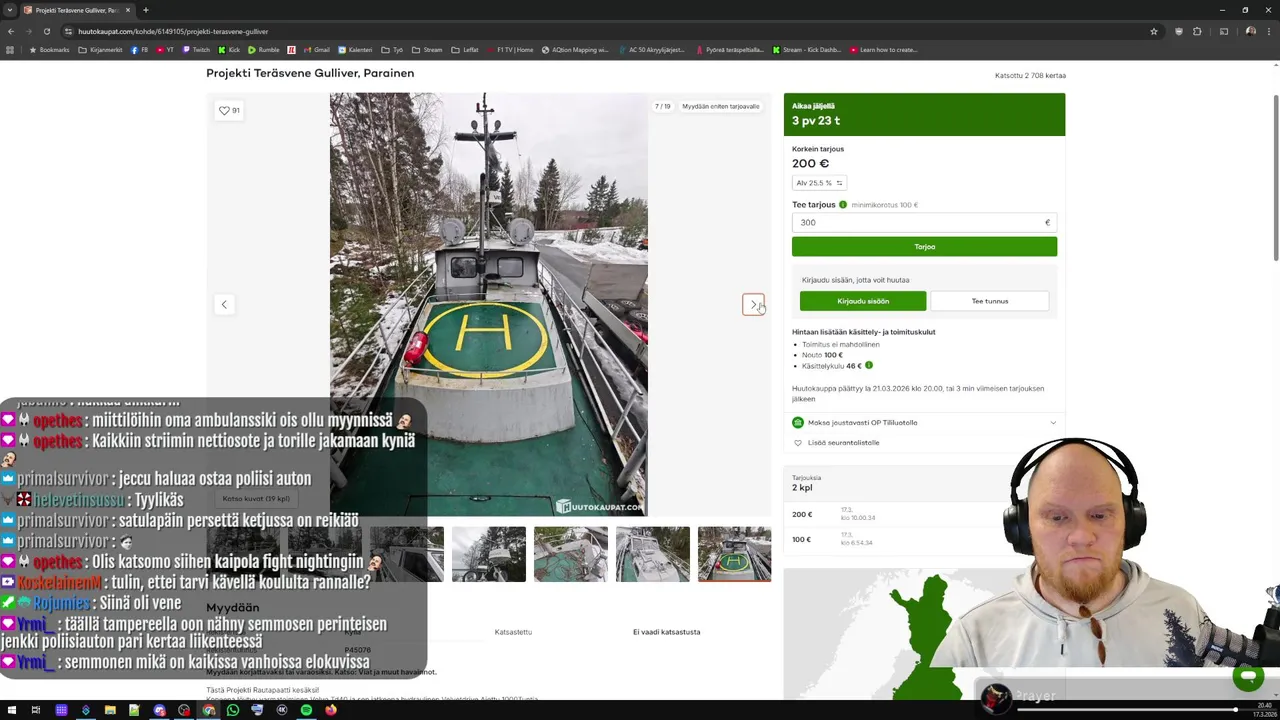Open WhatsApp from the taskbar
This screenshot has width=1280, height=720.
(x=233, y=710)
